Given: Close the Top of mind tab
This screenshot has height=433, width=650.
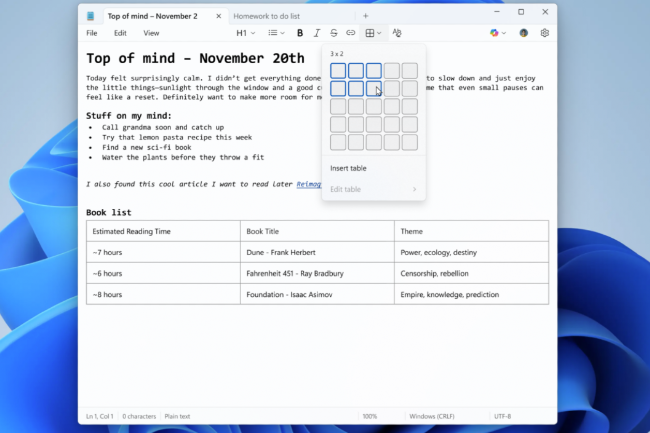Looking at the screenshot, I should coord(216,16).
